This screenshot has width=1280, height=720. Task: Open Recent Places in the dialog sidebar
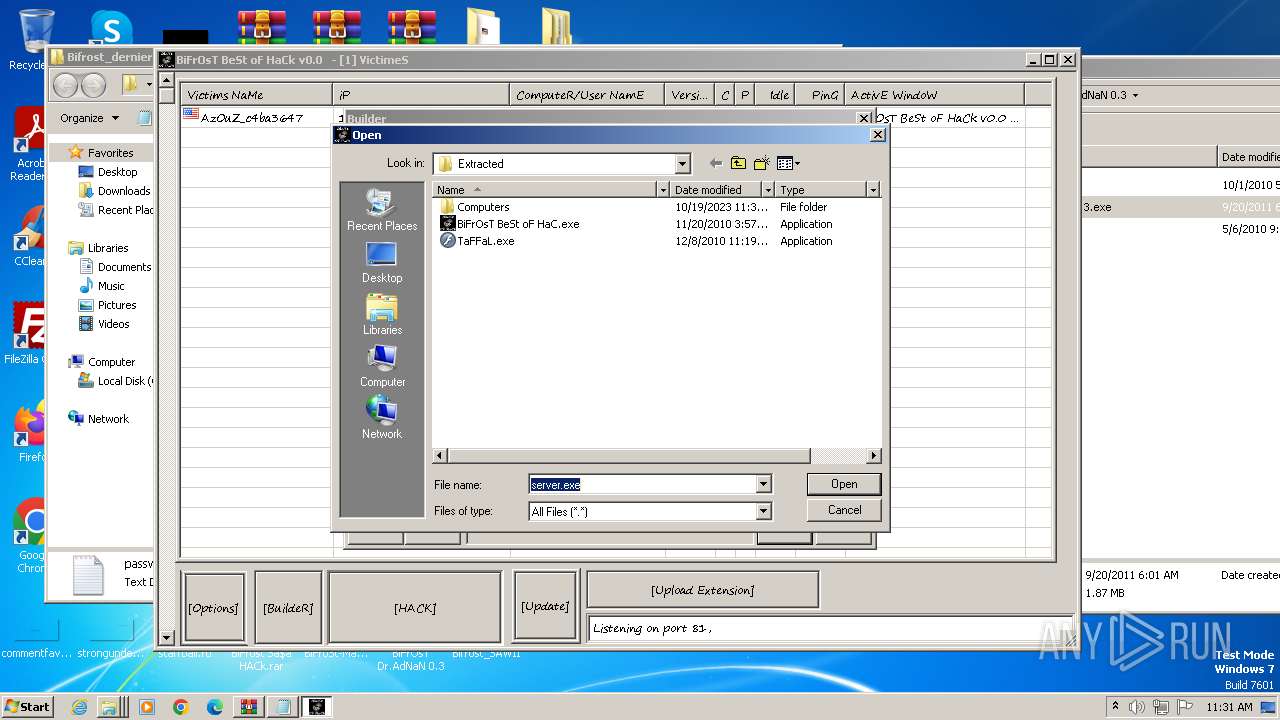382,210
